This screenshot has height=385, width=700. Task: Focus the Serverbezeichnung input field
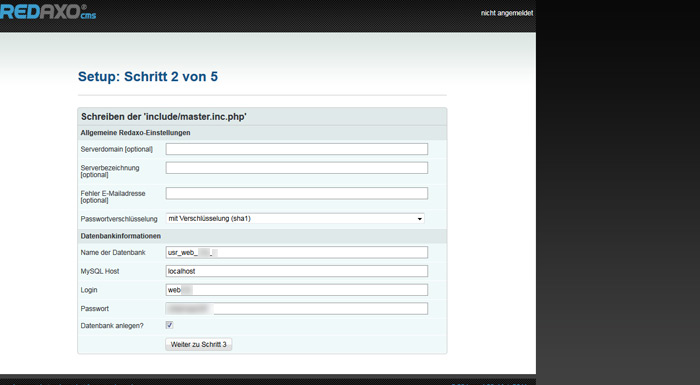tap(296, 168)
